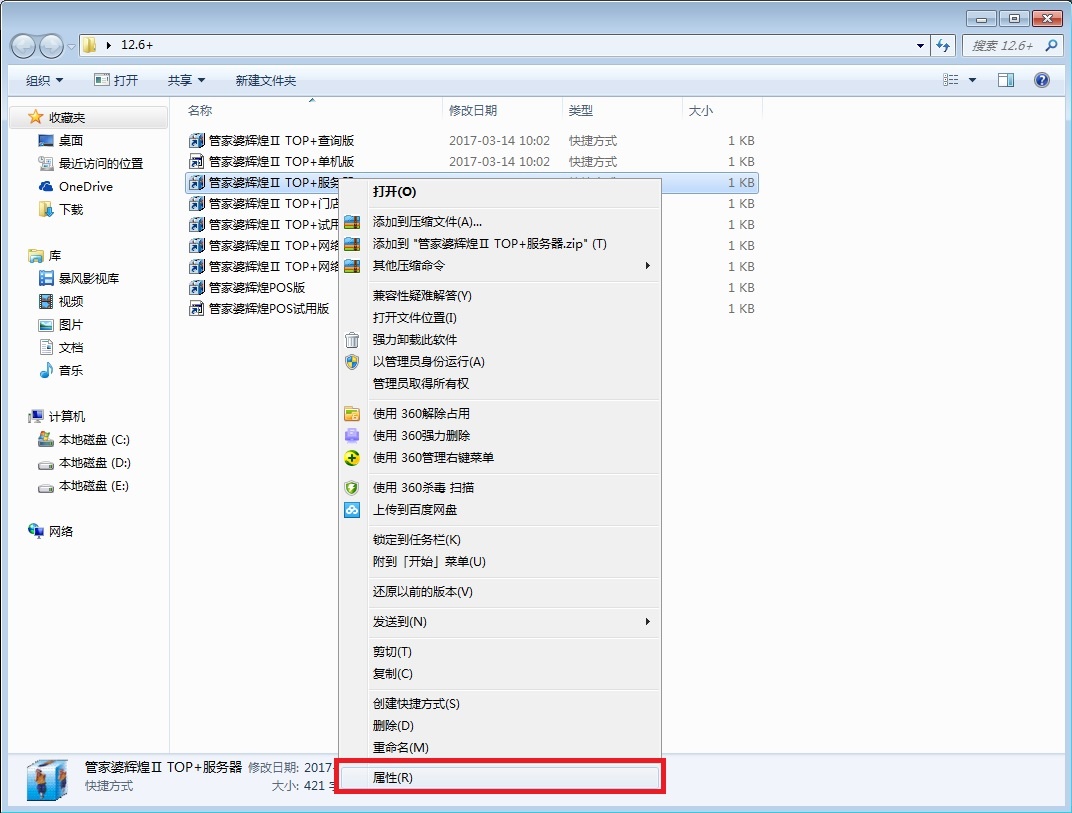Choose 兼容性疑难解答(Y) menu item
This screenshot has width=1072, height=813.
tap(500, 295)
